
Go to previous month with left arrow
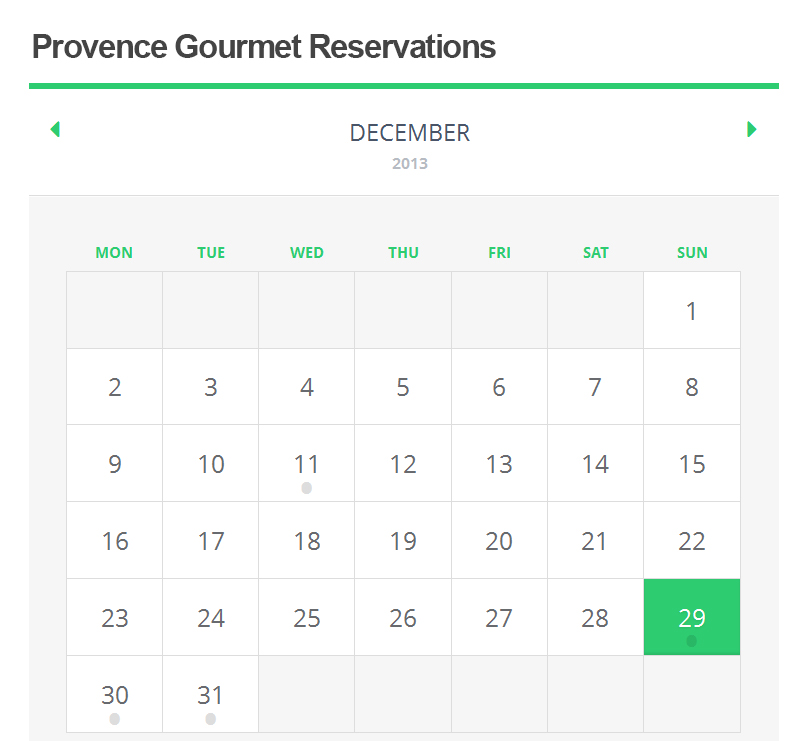pyautogui.click(x=55, y=129)
